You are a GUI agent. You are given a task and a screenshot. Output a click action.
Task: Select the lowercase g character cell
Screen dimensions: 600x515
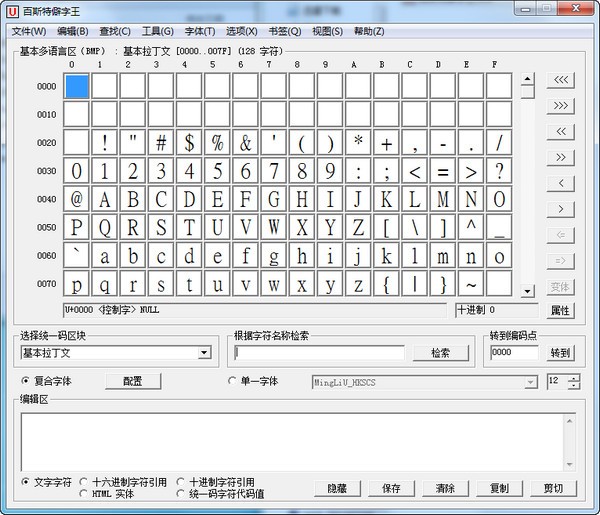pos(274,256)
